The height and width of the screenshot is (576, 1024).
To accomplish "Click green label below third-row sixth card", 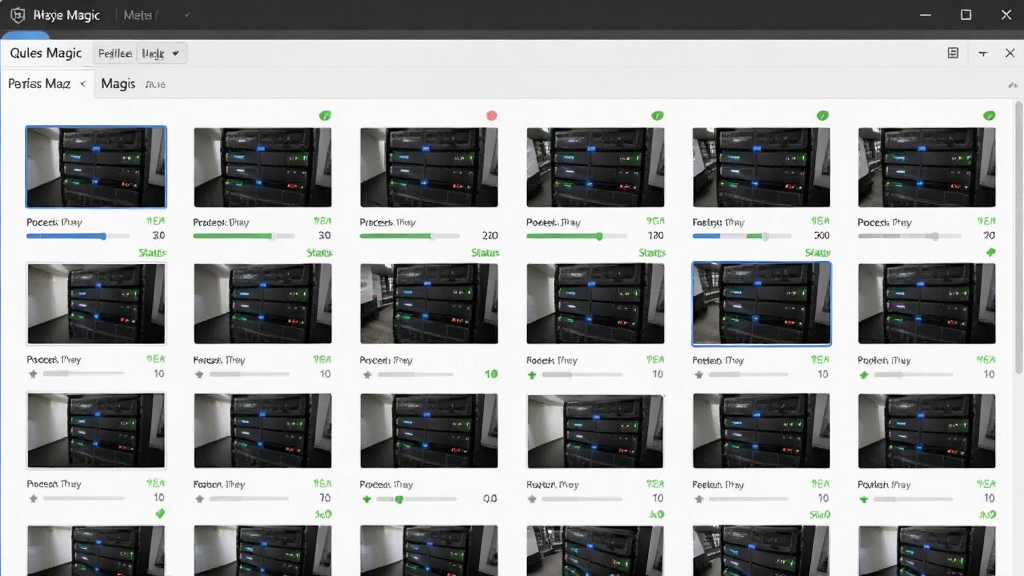I will pos(988,515).
